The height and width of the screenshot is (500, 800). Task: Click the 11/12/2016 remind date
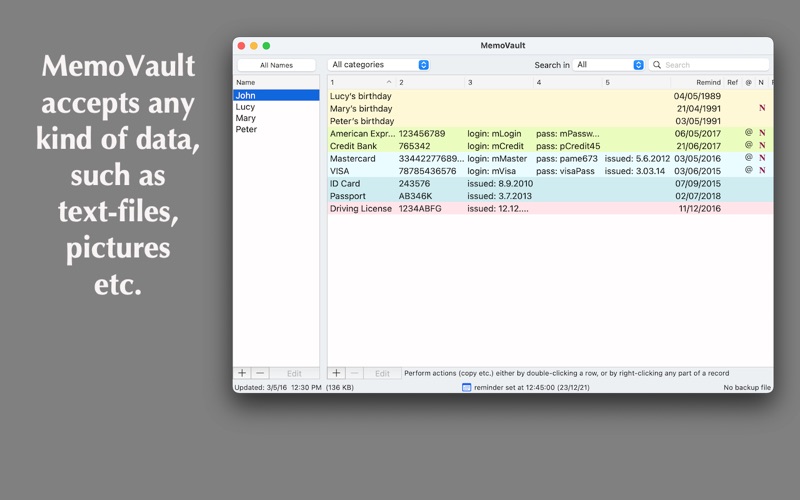tap(699, 208)
